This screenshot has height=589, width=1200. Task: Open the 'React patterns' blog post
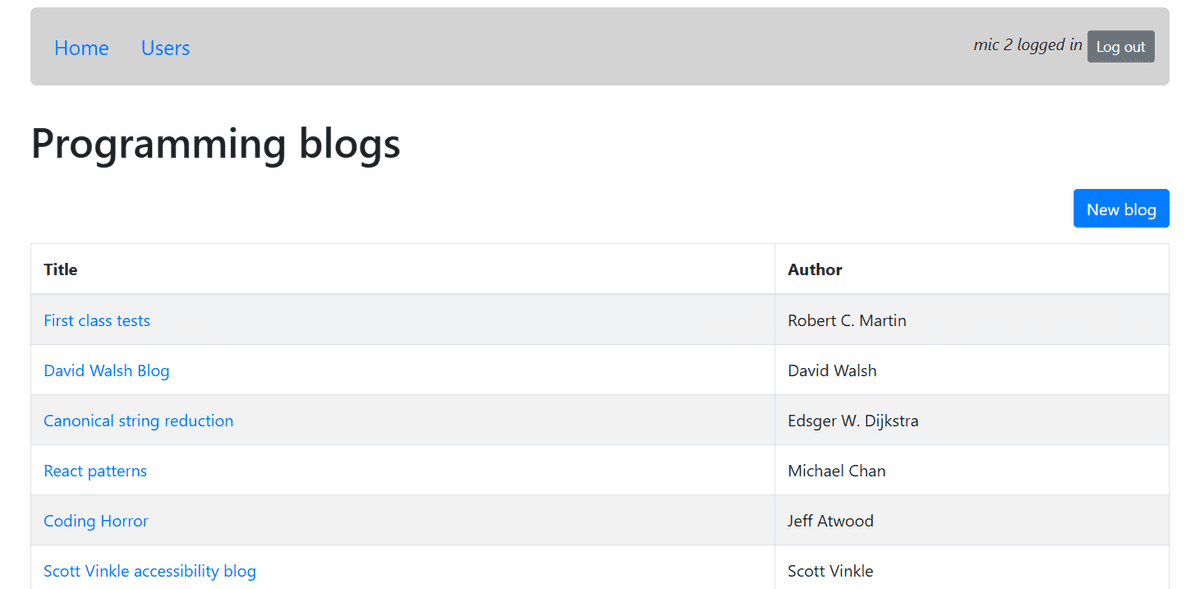coord(95,470)
